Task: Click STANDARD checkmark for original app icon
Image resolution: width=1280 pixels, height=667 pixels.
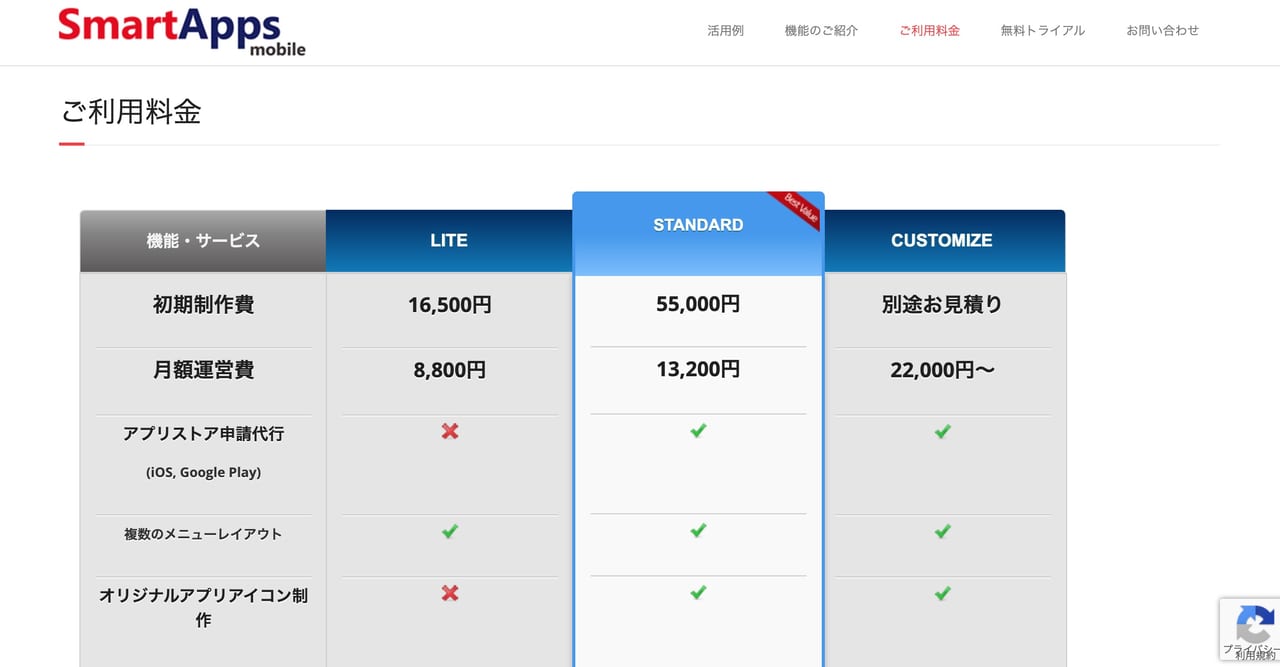Action: [x=698, y=592]
